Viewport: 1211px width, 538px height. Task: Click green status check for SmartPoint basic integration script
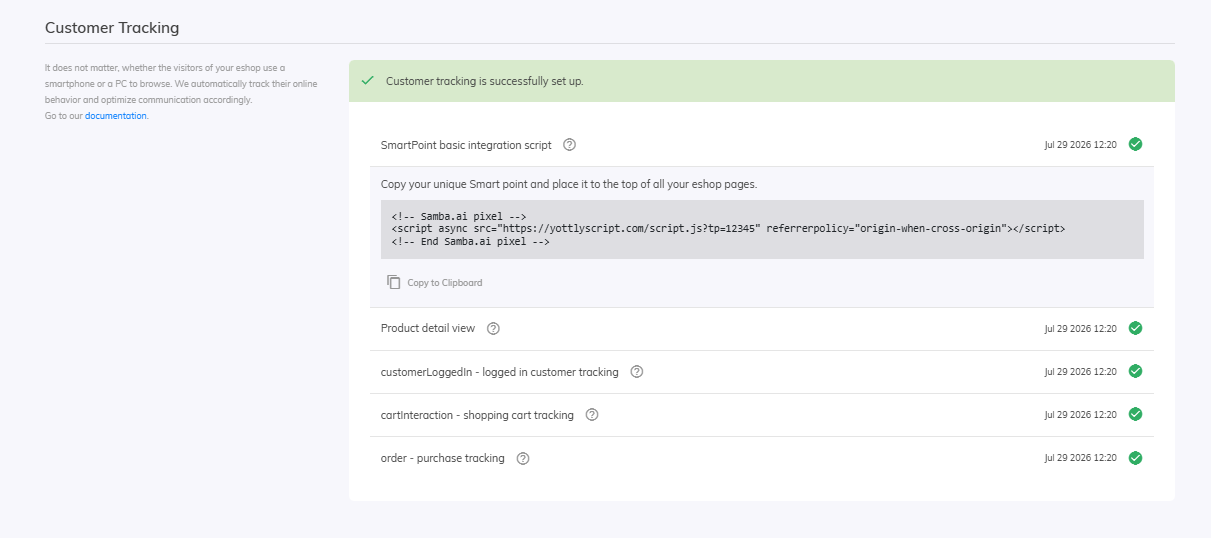click(1135, 144)
